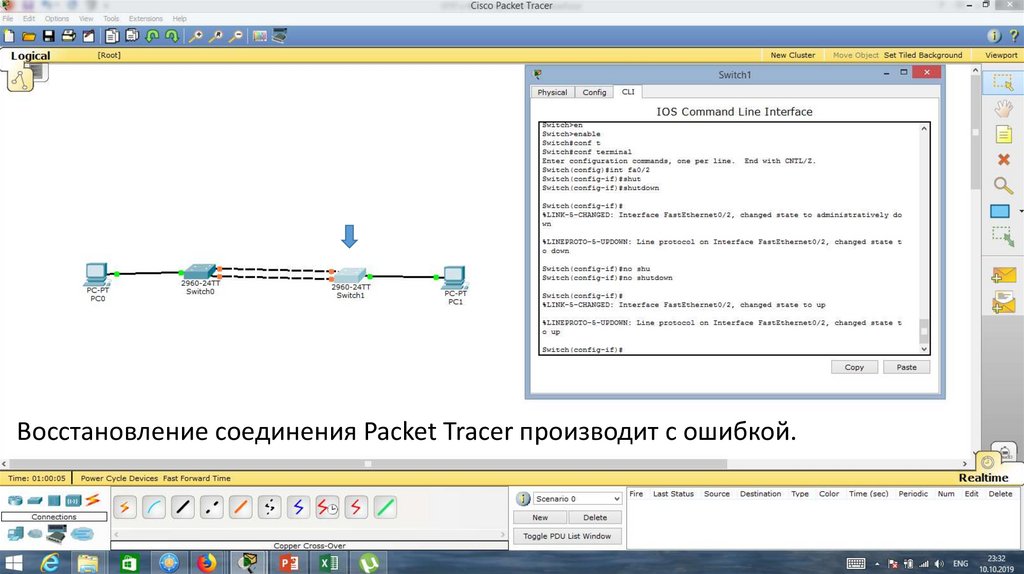Click New scenario button
The width and height of the screenshot is (1024, 574).
coord(540,517)
